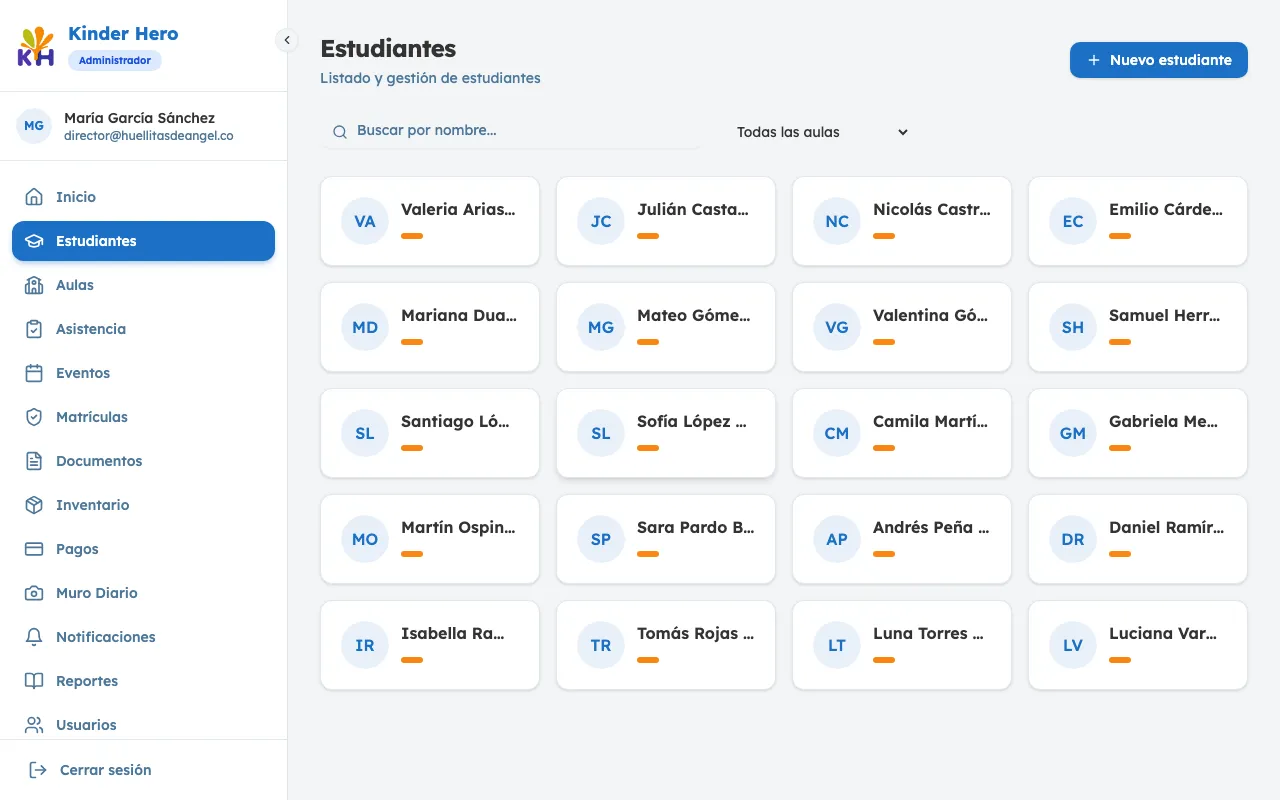Click the Aulas building icon
1280x800 pixels.
tap(34, 285)
